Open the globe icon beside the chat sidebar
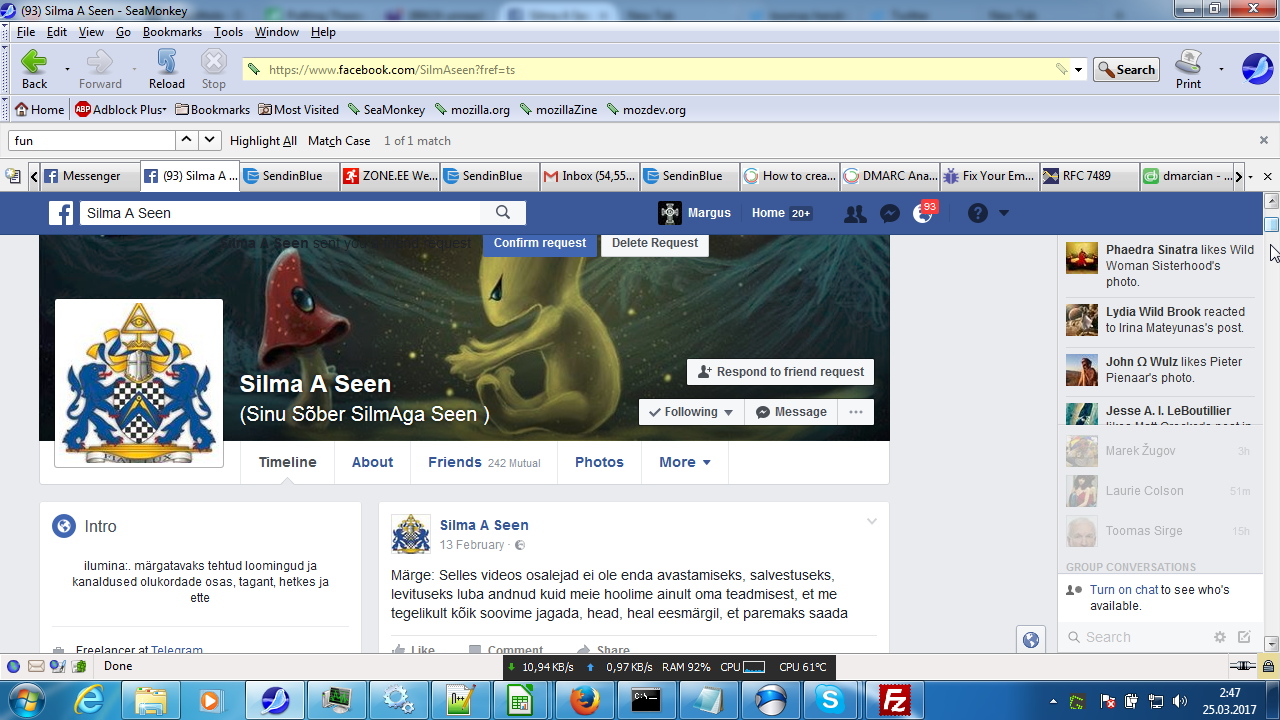The height and width of the screenshot is (720, 1280). click(x=1031, y=640)
